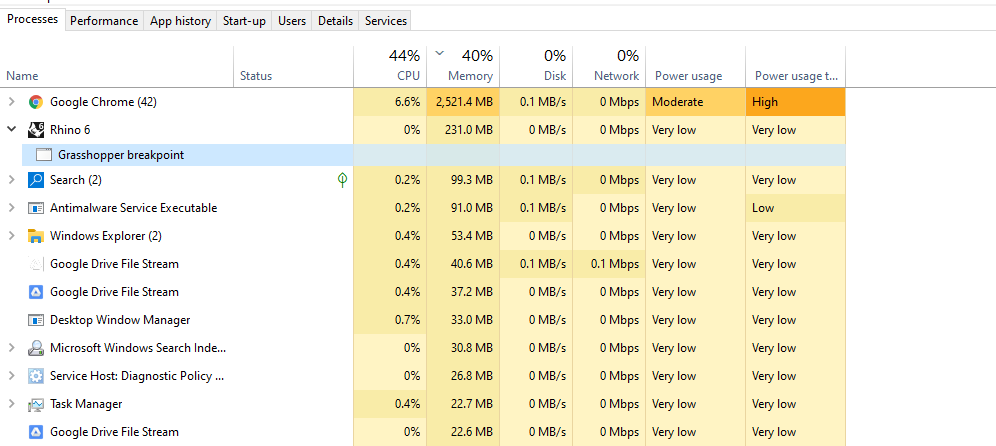Select the Google Chrome (42) row name

point(104,102)
